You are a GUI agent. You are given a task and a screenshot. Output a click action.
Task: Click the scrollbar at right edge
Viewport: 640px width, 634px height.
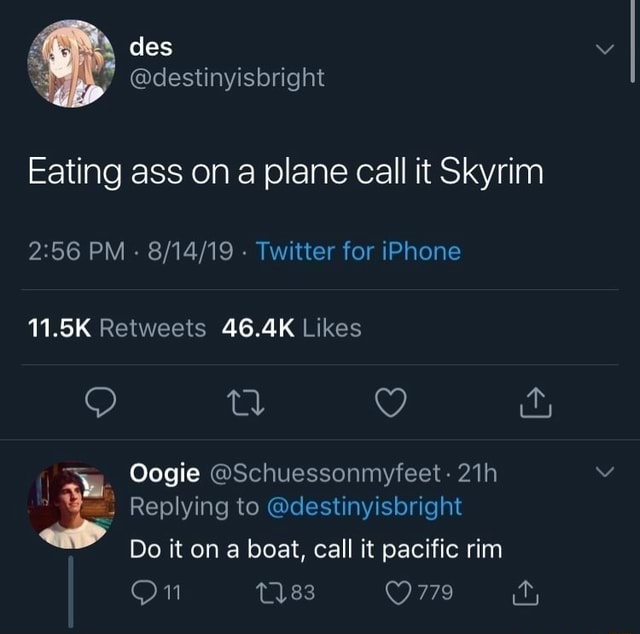pos(632,41)
